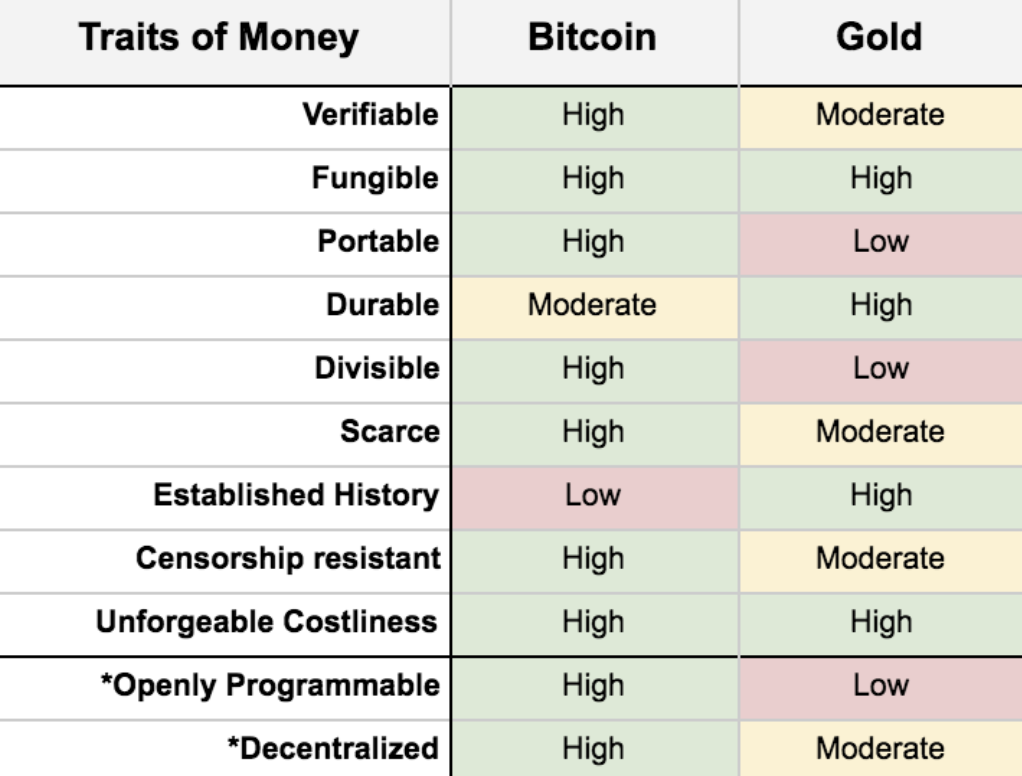Select Gold's Low cell for Openly Programmable
This screenshot has height=776, width=1022.
pos(881,685)
